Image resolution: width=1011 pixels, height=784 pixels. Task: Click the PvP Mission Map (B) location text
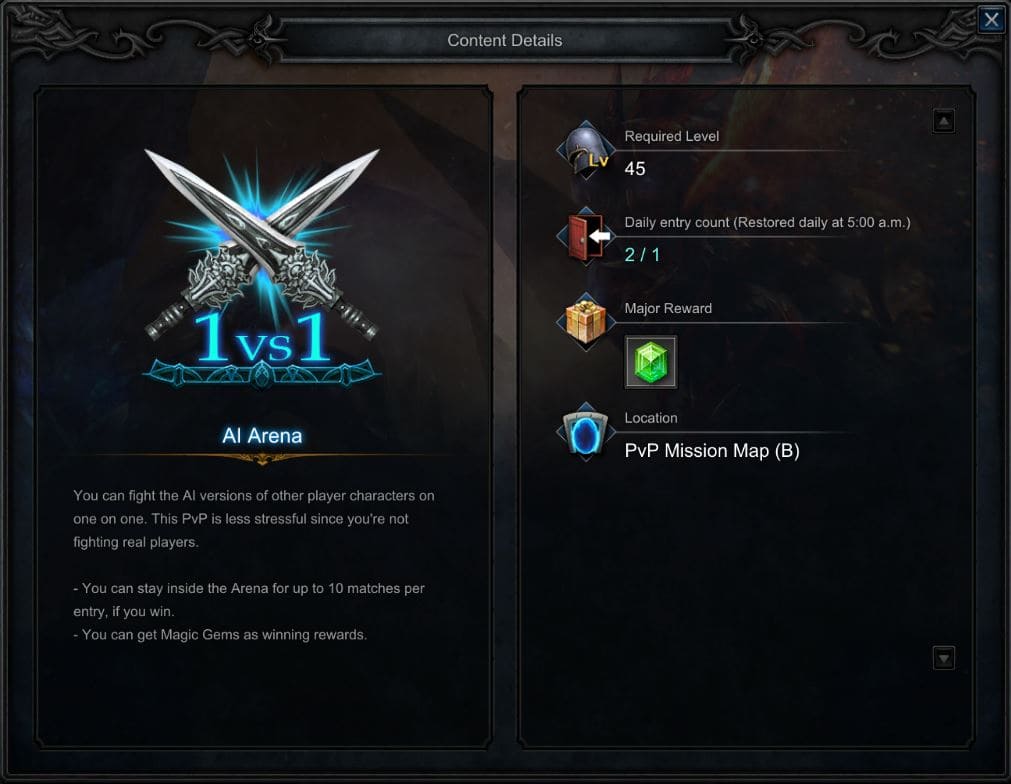point(712,451)
